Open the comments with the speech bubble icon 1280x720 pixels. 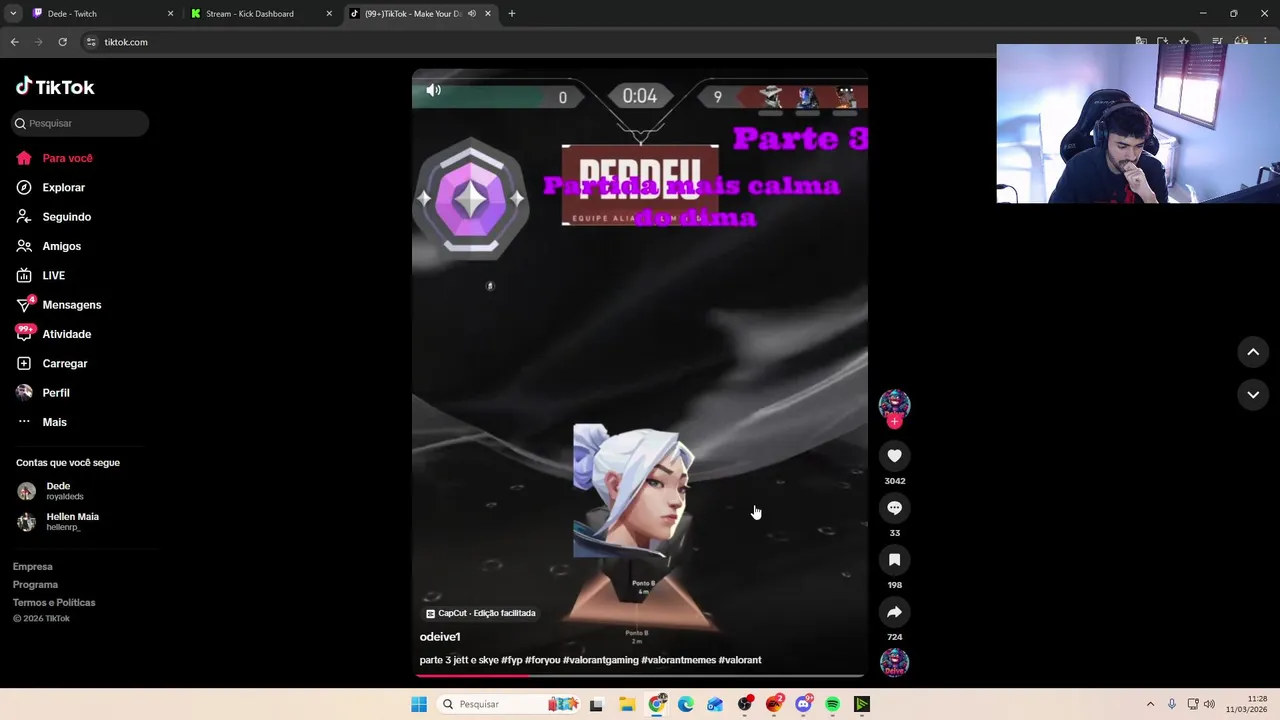click(x=894, y=508)
